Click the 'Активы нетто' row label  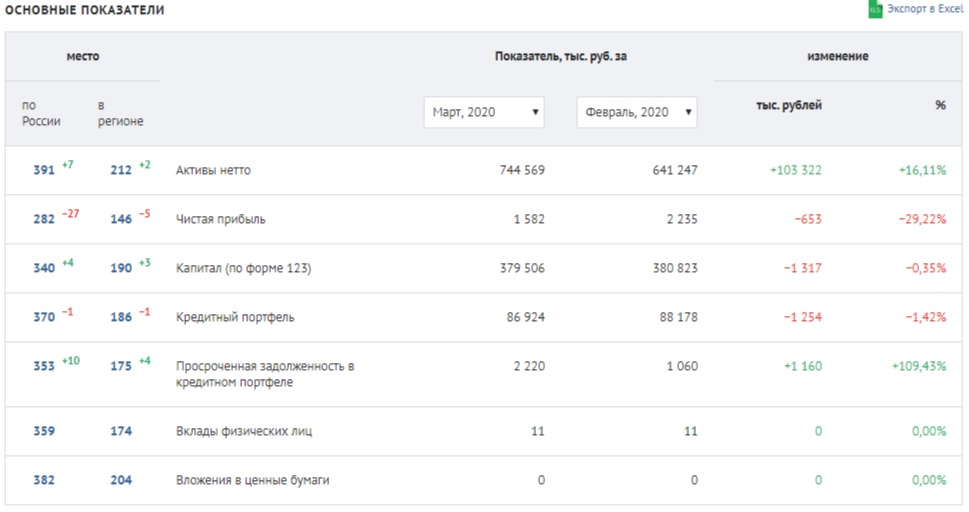tap(213, 170)
